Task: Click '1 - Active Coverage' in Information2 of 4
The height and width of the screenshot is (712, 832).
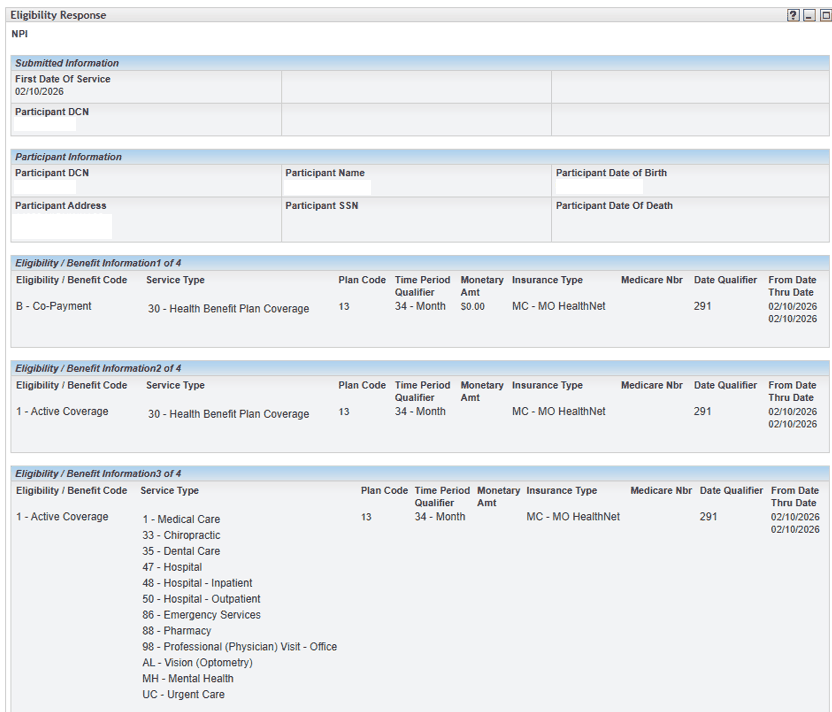Action: [62, 411]
